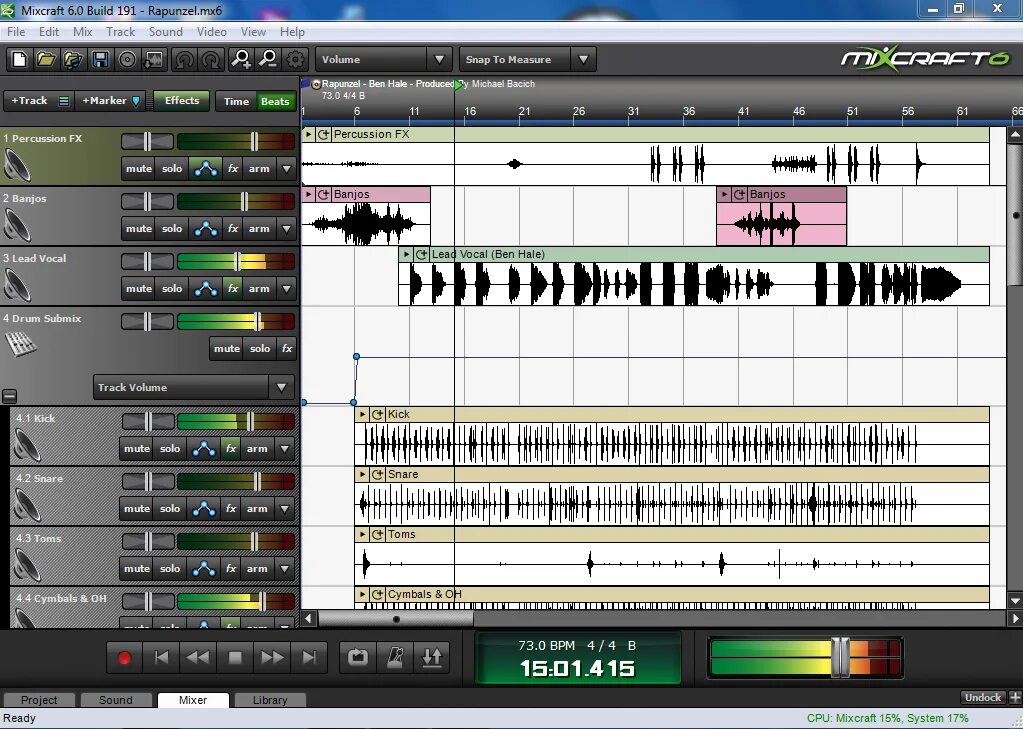Open the arm dropdown arrow on Banjos track
Screen dimensions: 1023x729
click(286, 228)
